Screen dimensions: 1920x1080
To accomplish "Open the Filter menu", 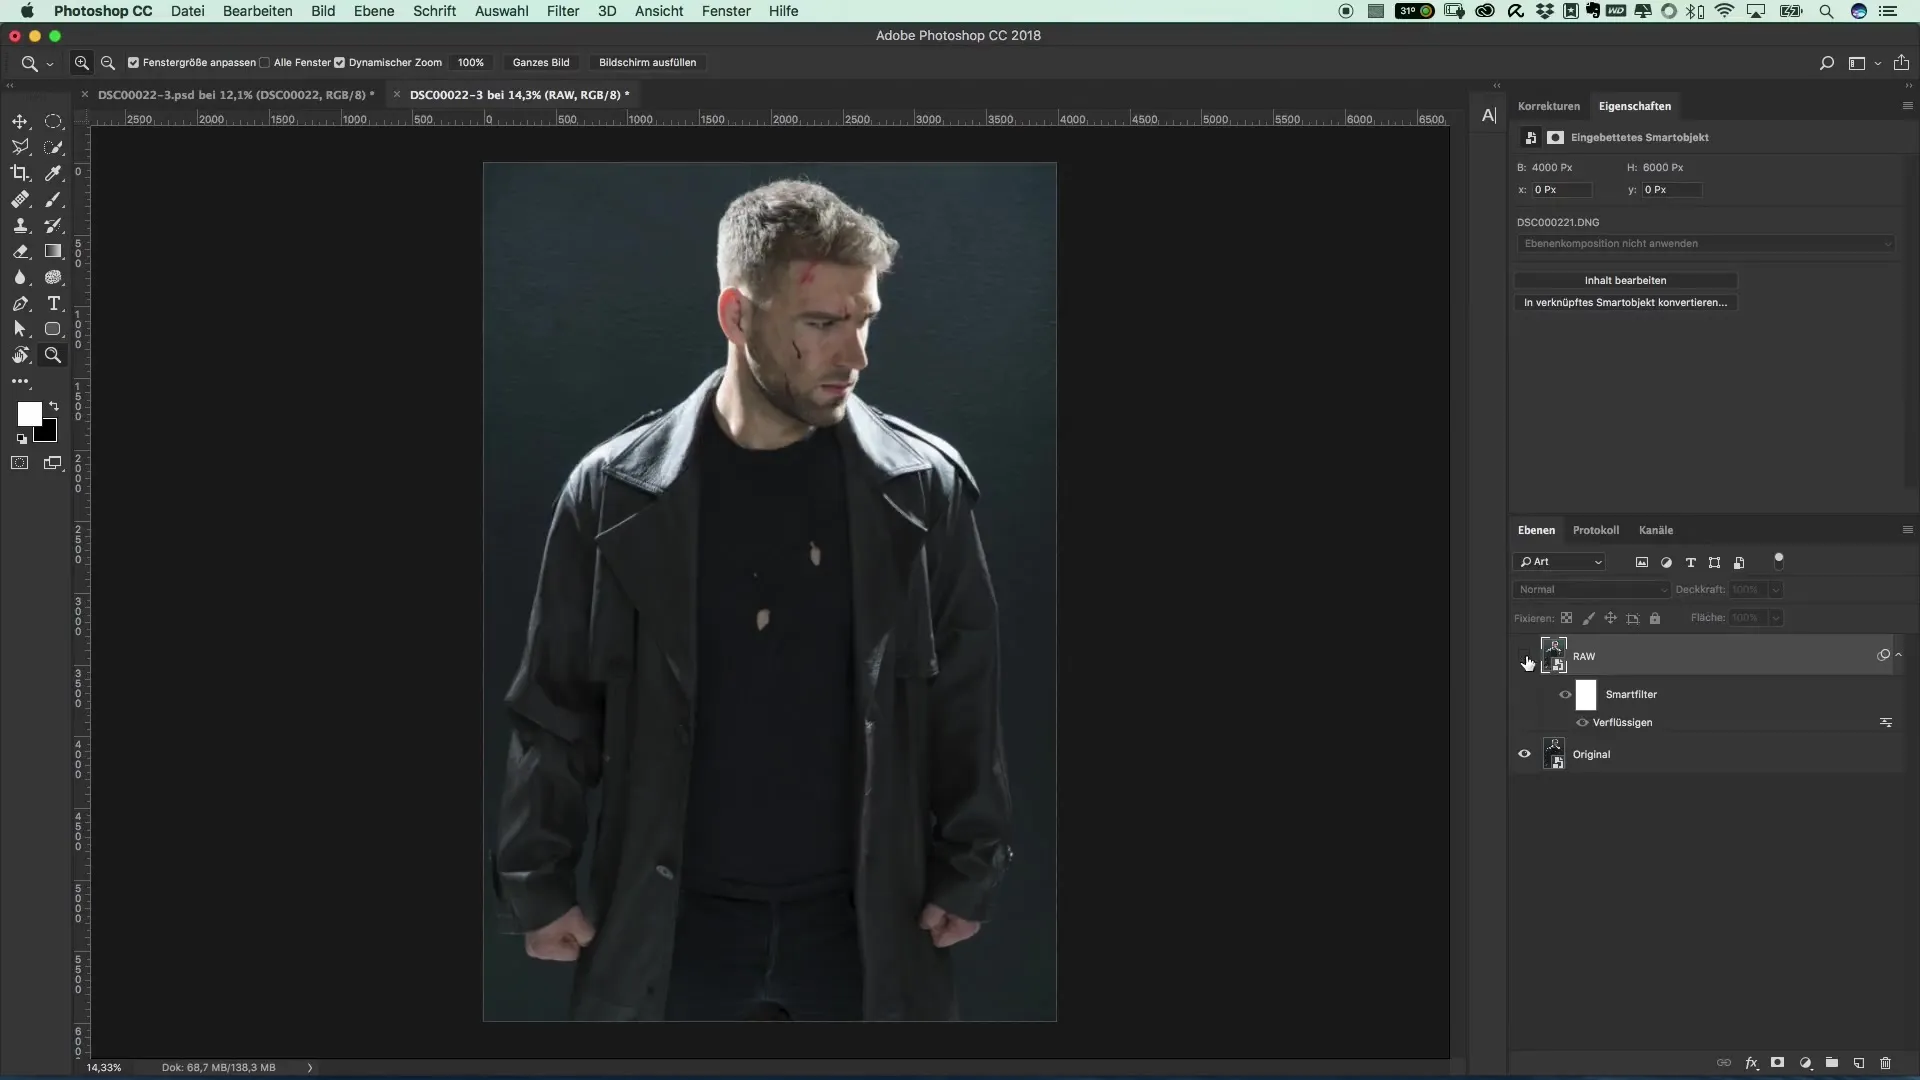I will 563,11.
